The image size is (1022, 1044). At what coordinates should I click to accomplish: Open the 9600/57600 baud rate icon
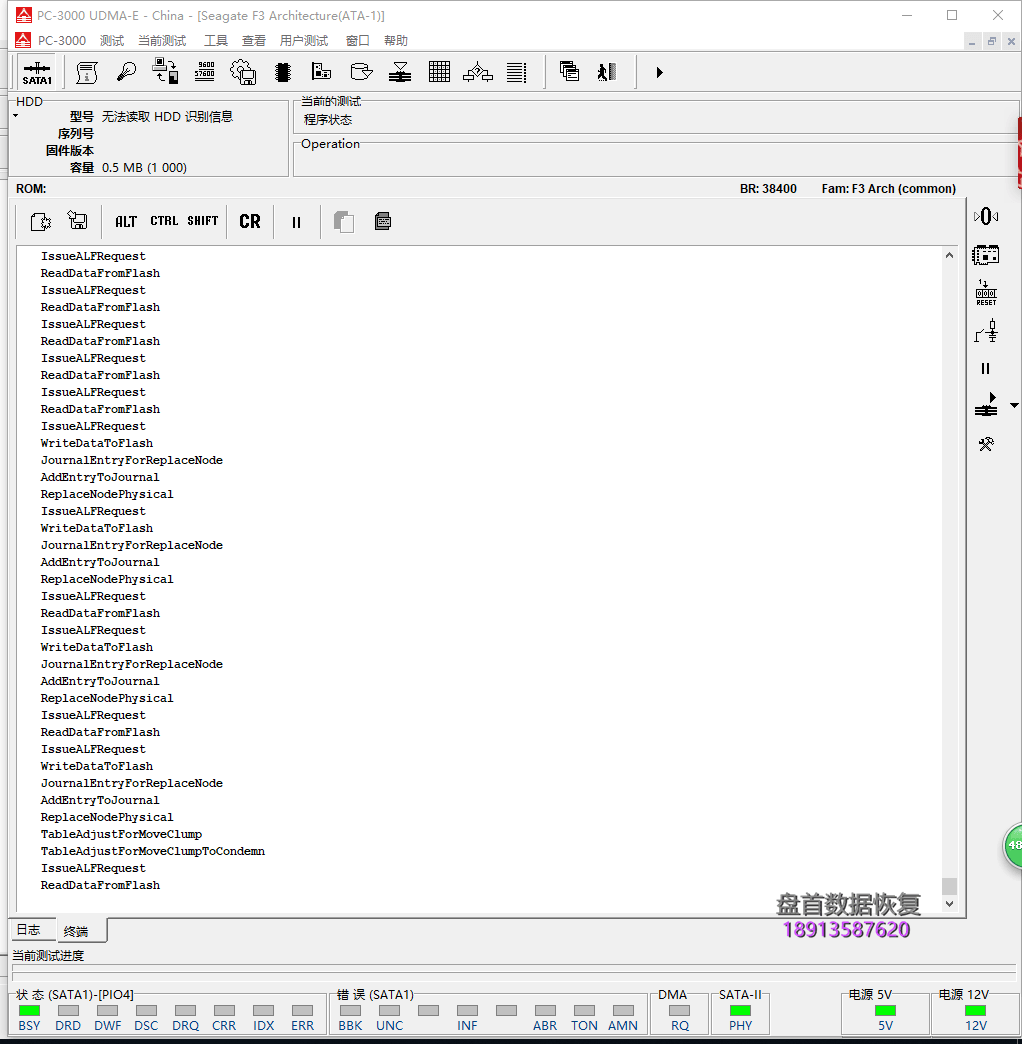tap(204, 71)
